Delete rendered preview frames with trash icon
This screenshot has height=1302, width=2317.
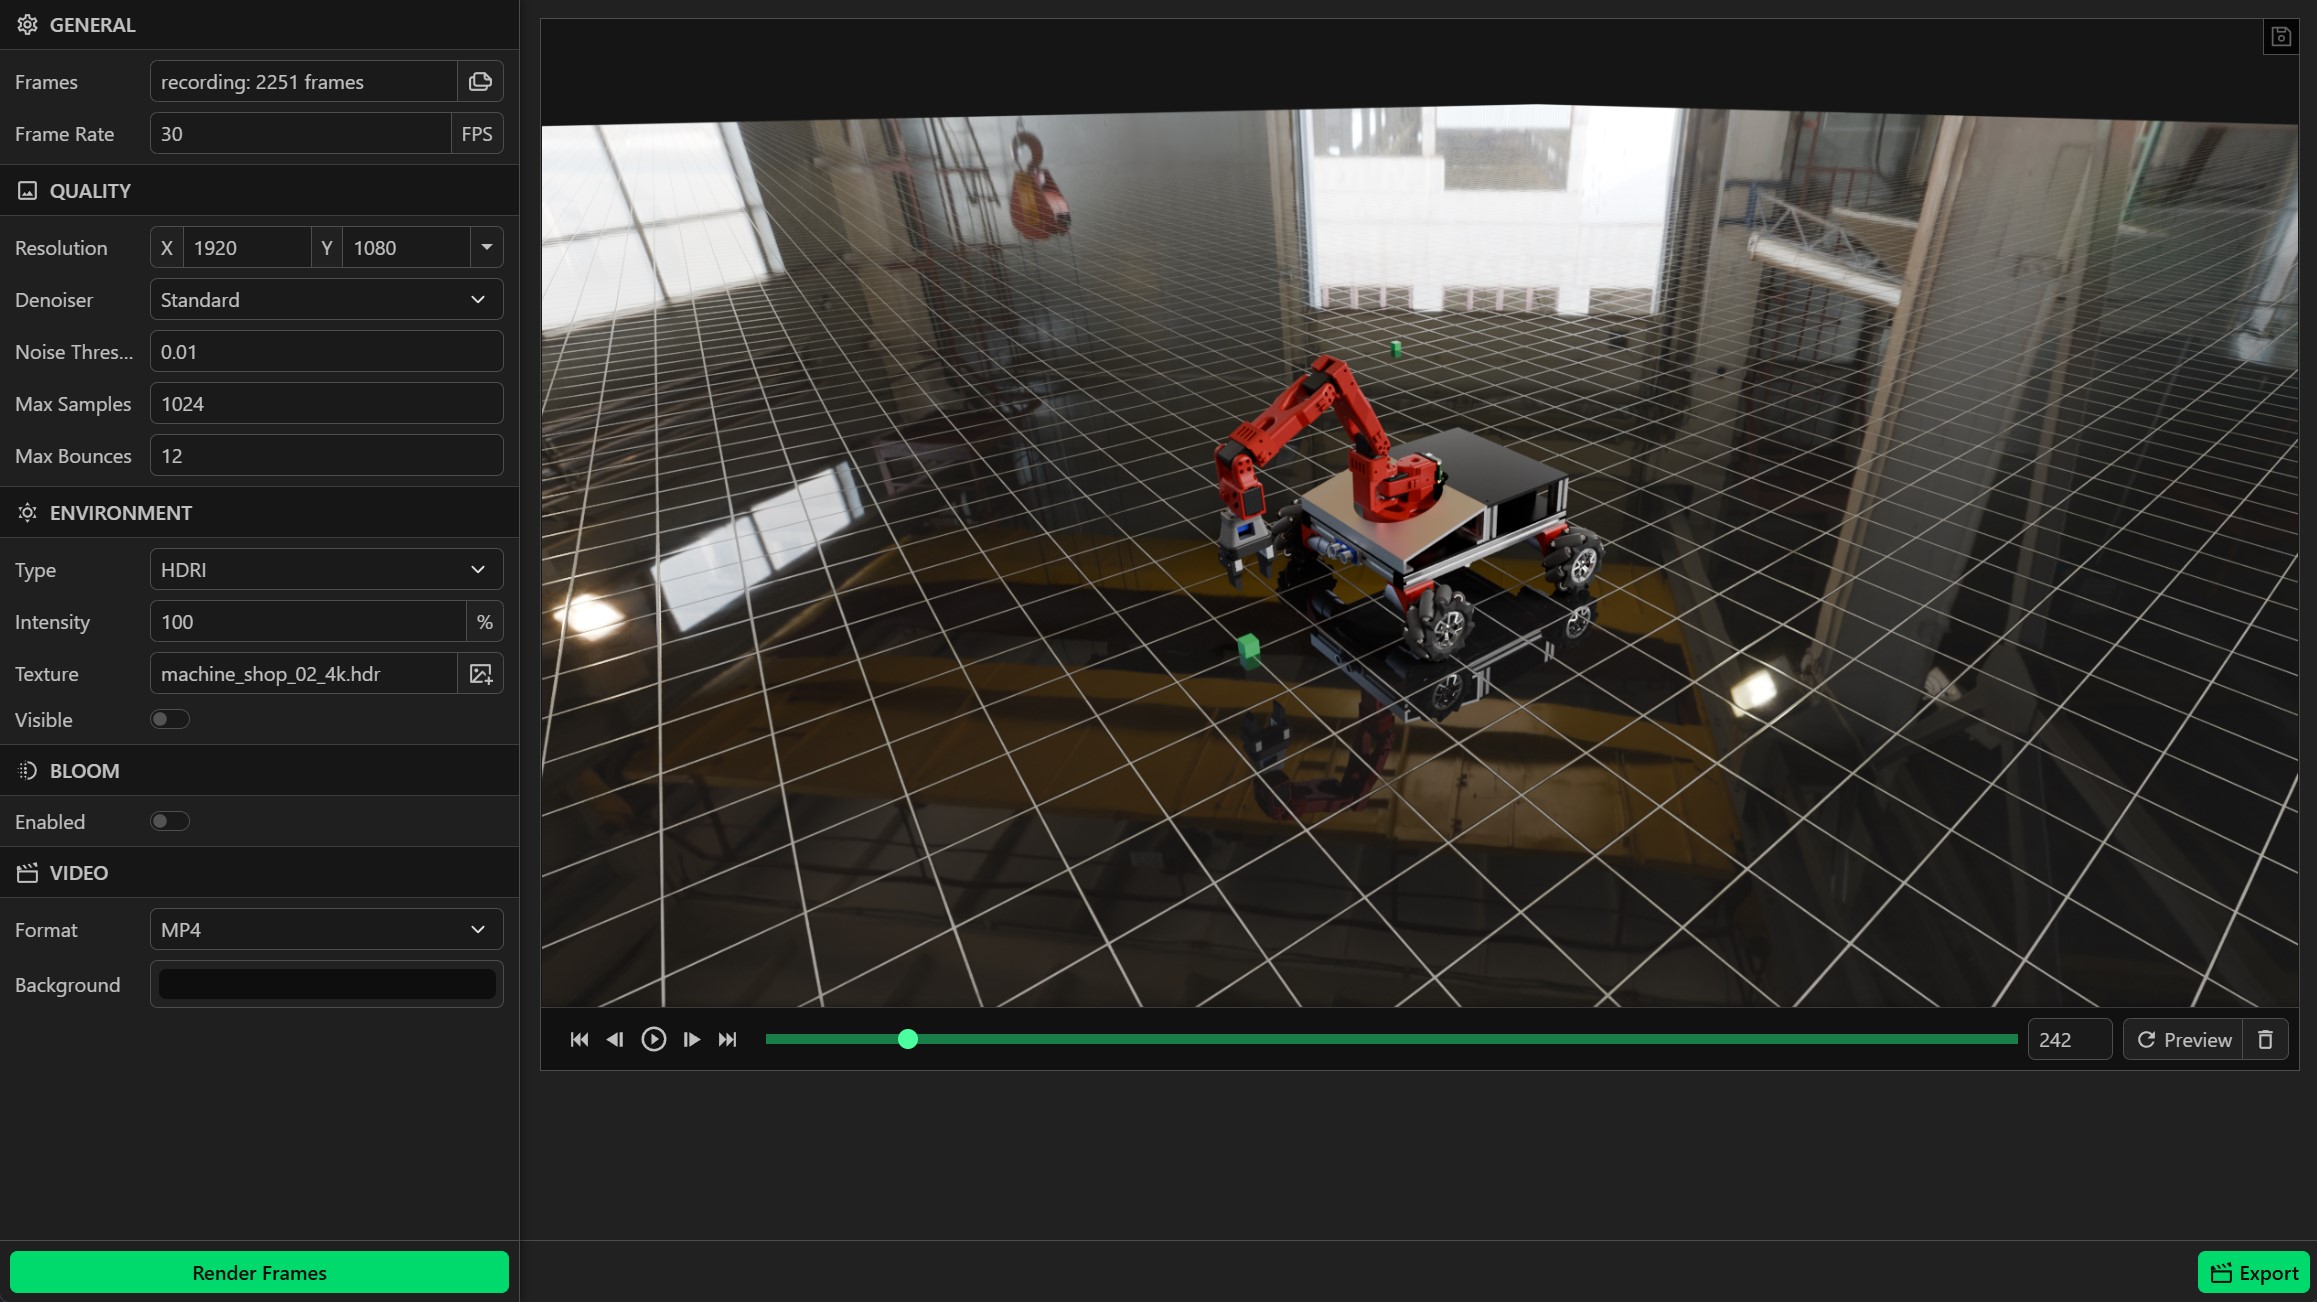tap(2266, 1040)
